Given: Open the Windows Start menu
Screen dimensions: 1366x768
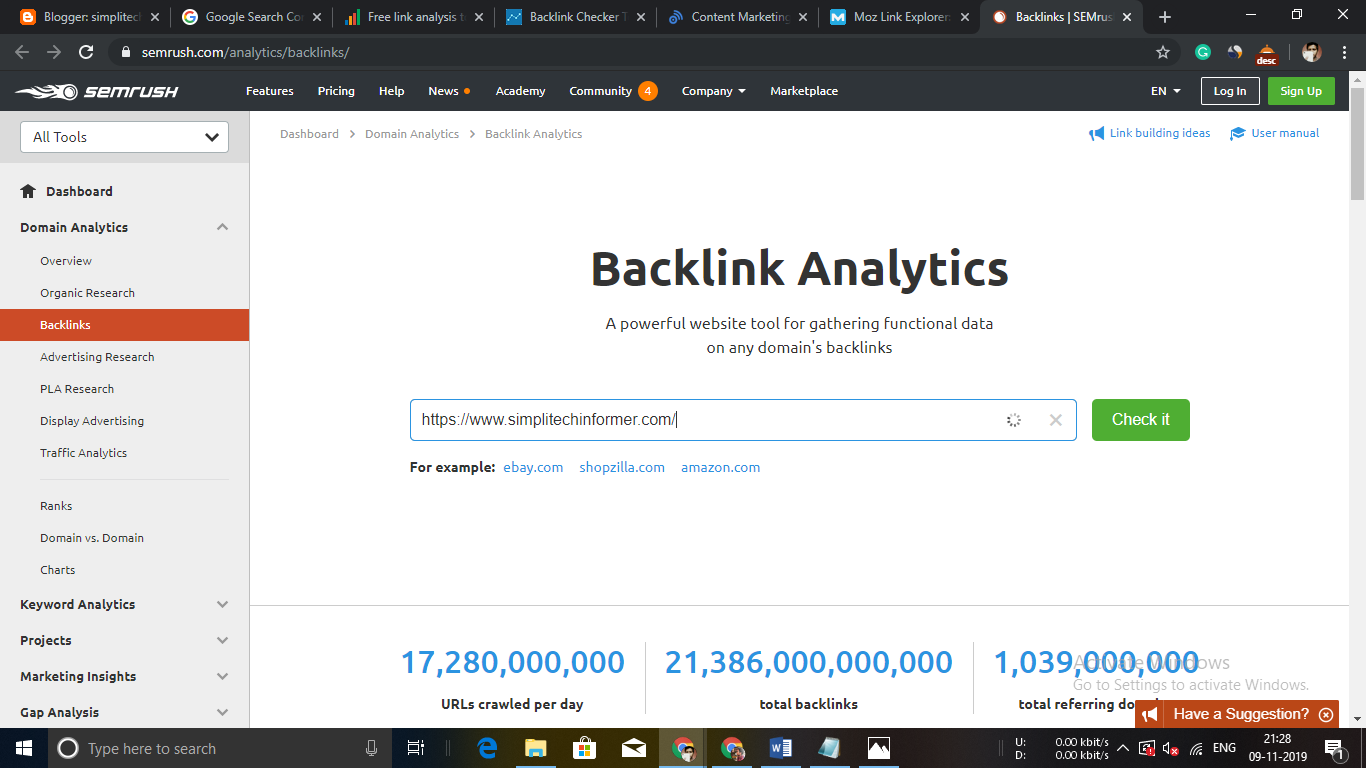Looking at the screenshot, I should click(24, 748).
